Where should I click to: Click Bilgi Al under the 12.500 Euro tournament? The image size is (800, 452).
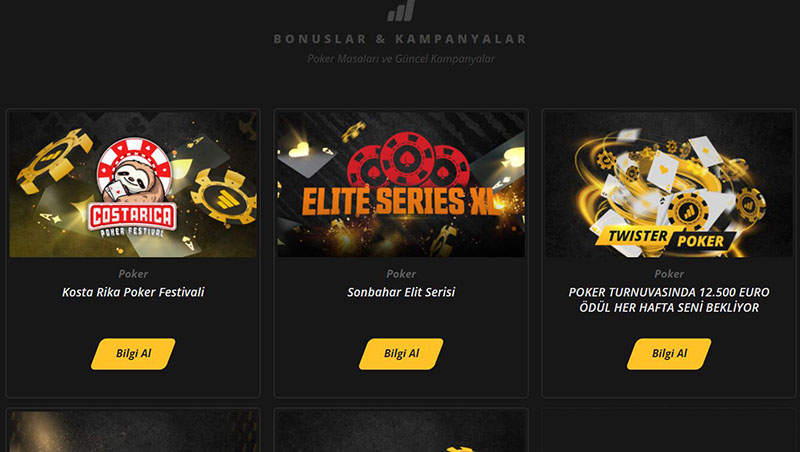click(669, 354)
